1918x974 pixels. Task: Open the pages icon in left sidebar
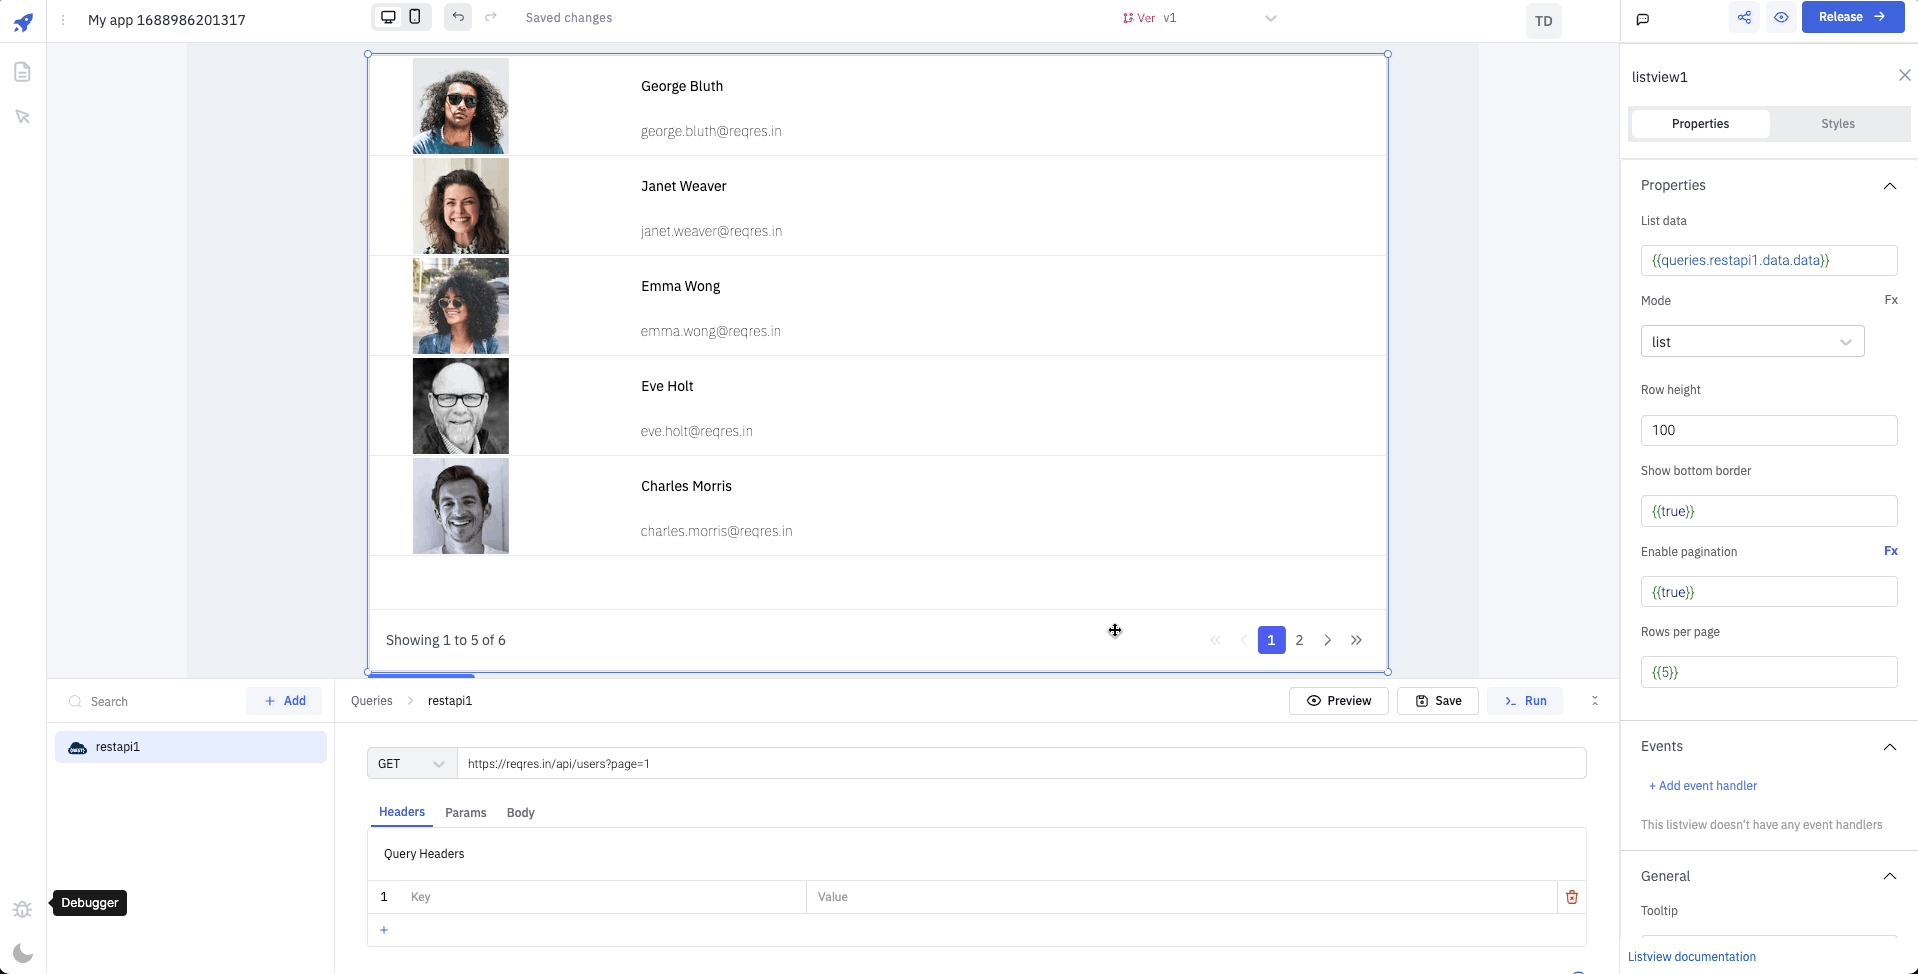22,72
